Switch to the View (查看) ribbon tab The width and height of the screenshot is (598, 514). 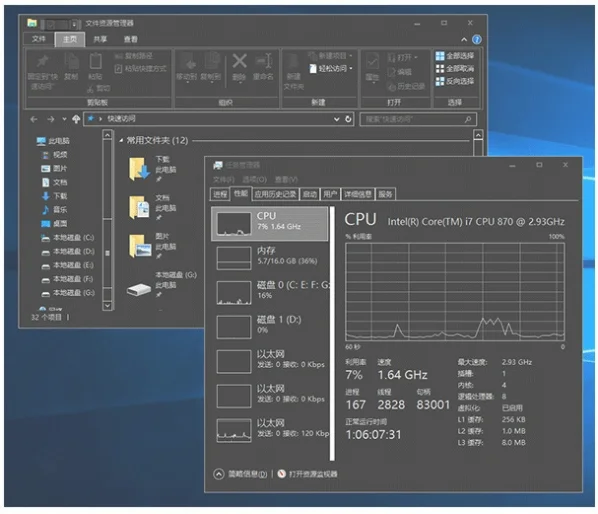click(x=130, y=39)
